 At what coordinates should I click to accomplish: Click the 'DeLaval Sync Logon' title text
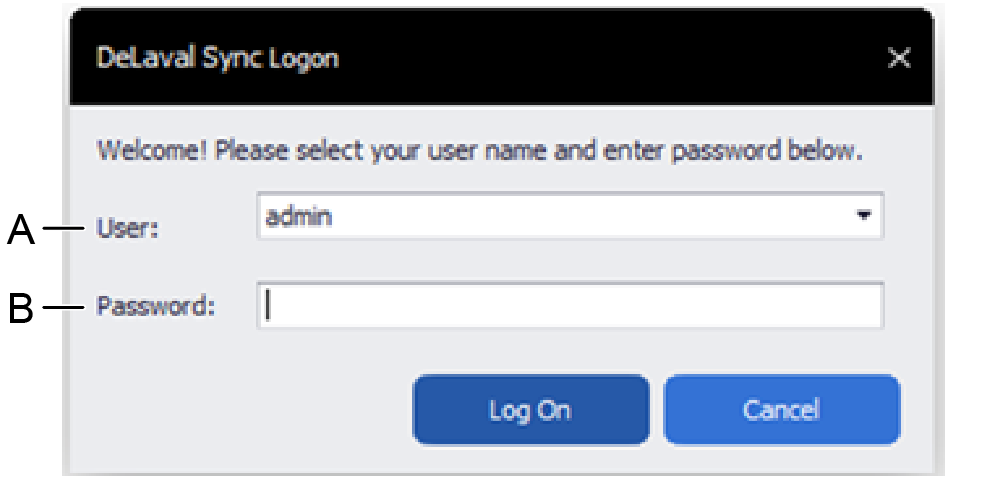coord(217,58)
